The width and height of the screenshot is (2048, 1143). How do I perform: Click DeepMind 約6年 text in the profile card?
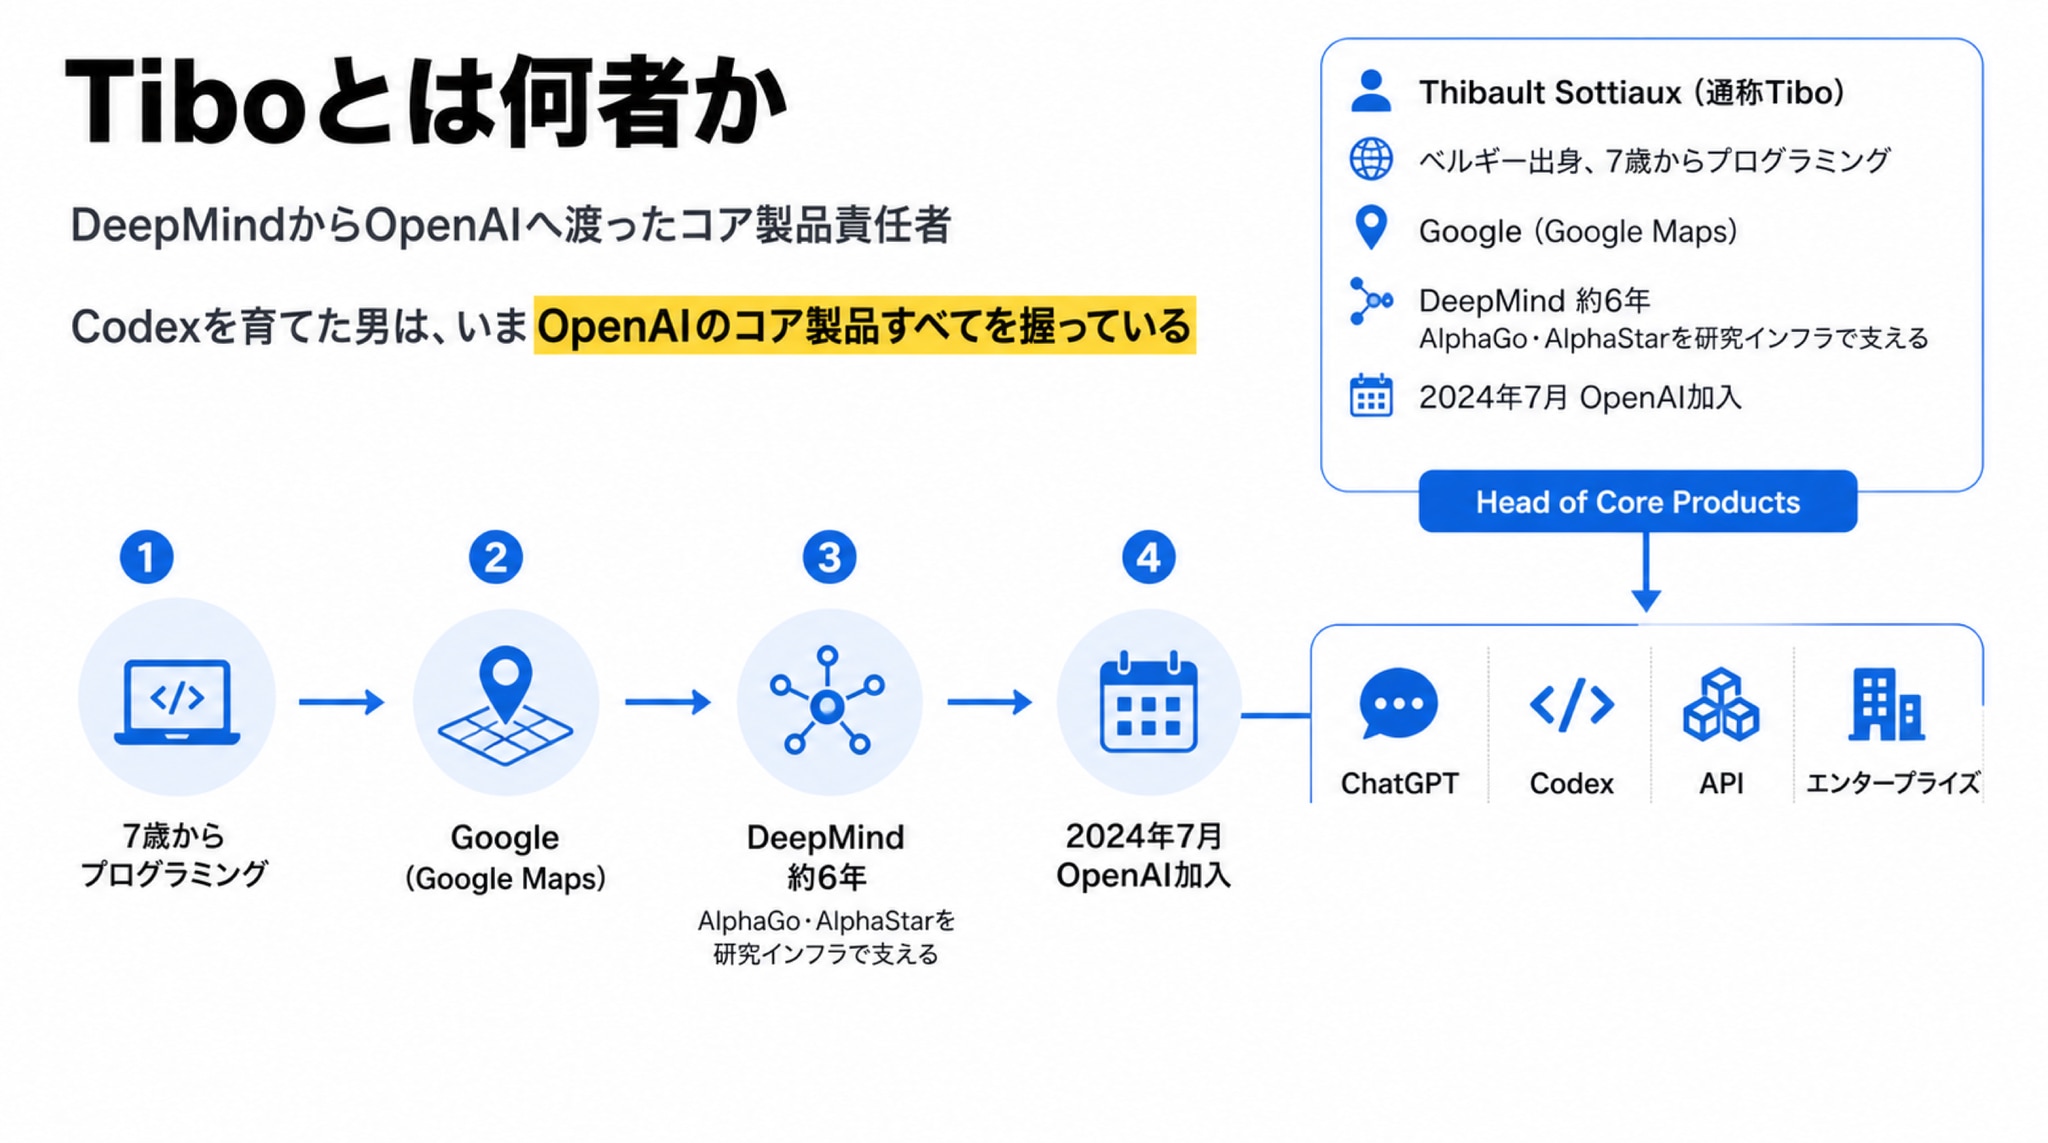point(1534,300)
